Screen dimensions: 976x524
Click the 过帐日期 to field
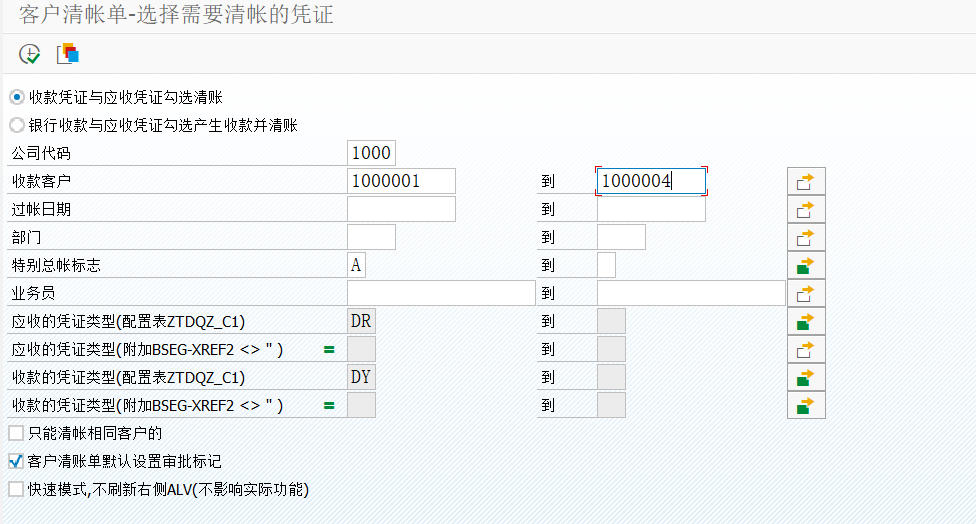[651, 209]
